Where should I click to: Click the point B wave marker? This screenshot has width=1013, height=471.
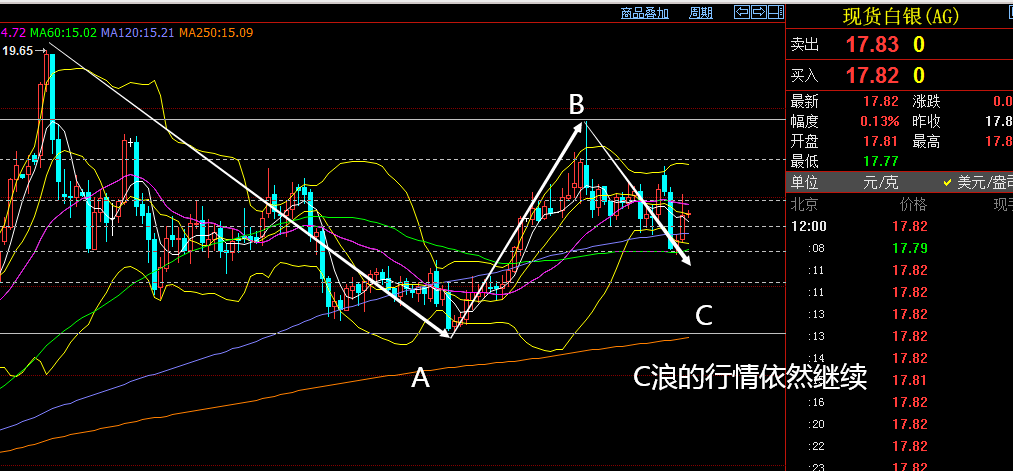point(576,104)
